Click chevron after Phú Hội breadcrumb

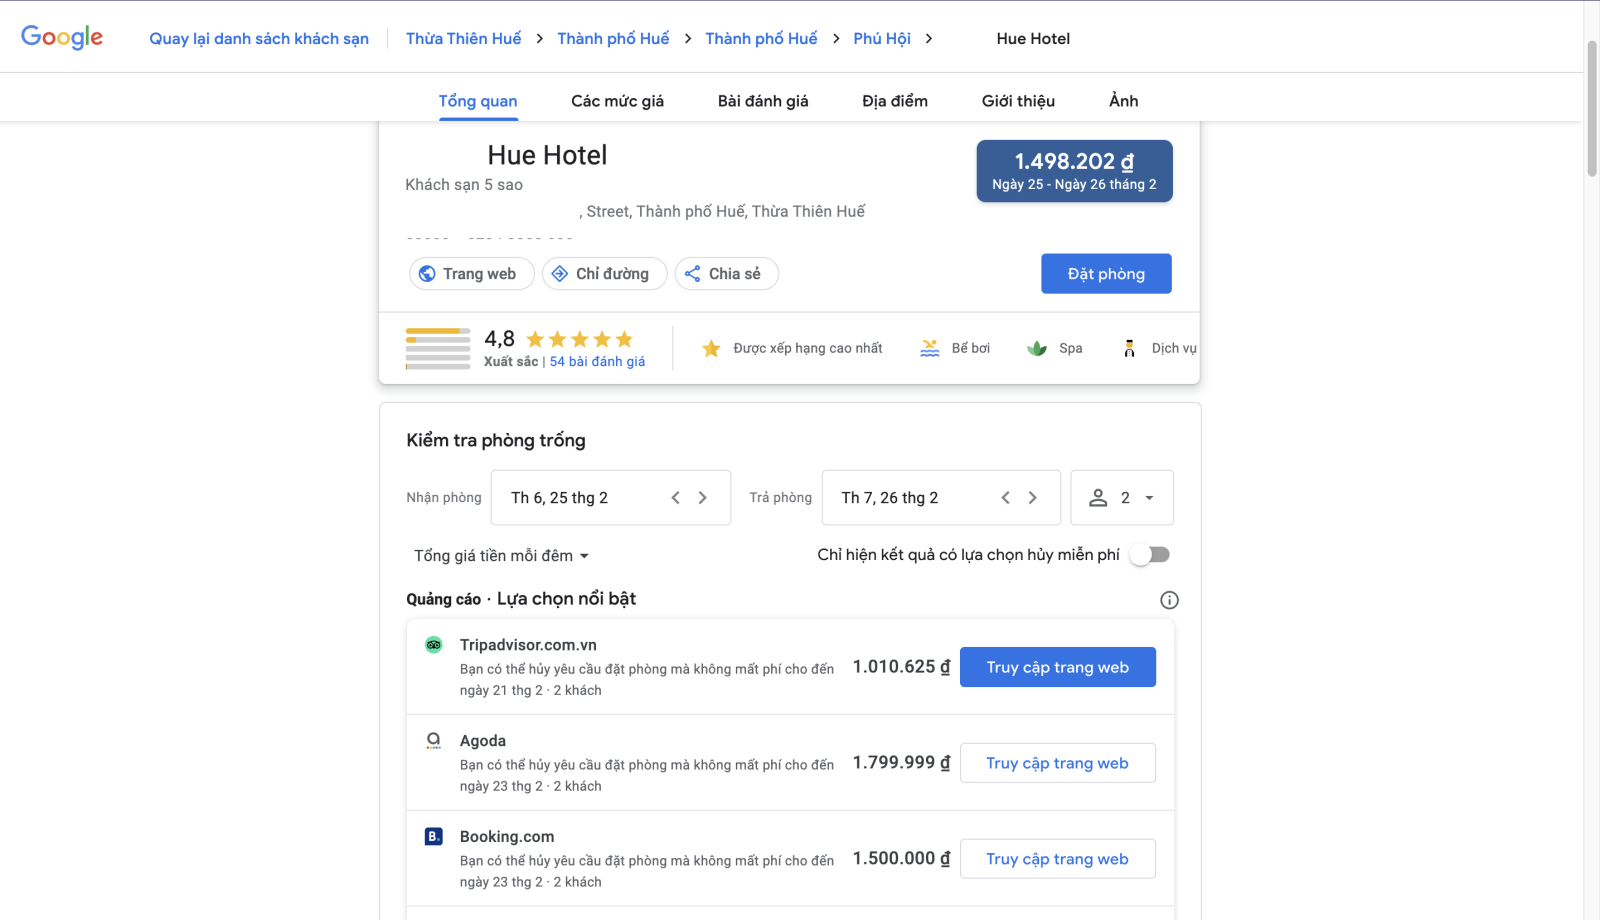(929, 39)
